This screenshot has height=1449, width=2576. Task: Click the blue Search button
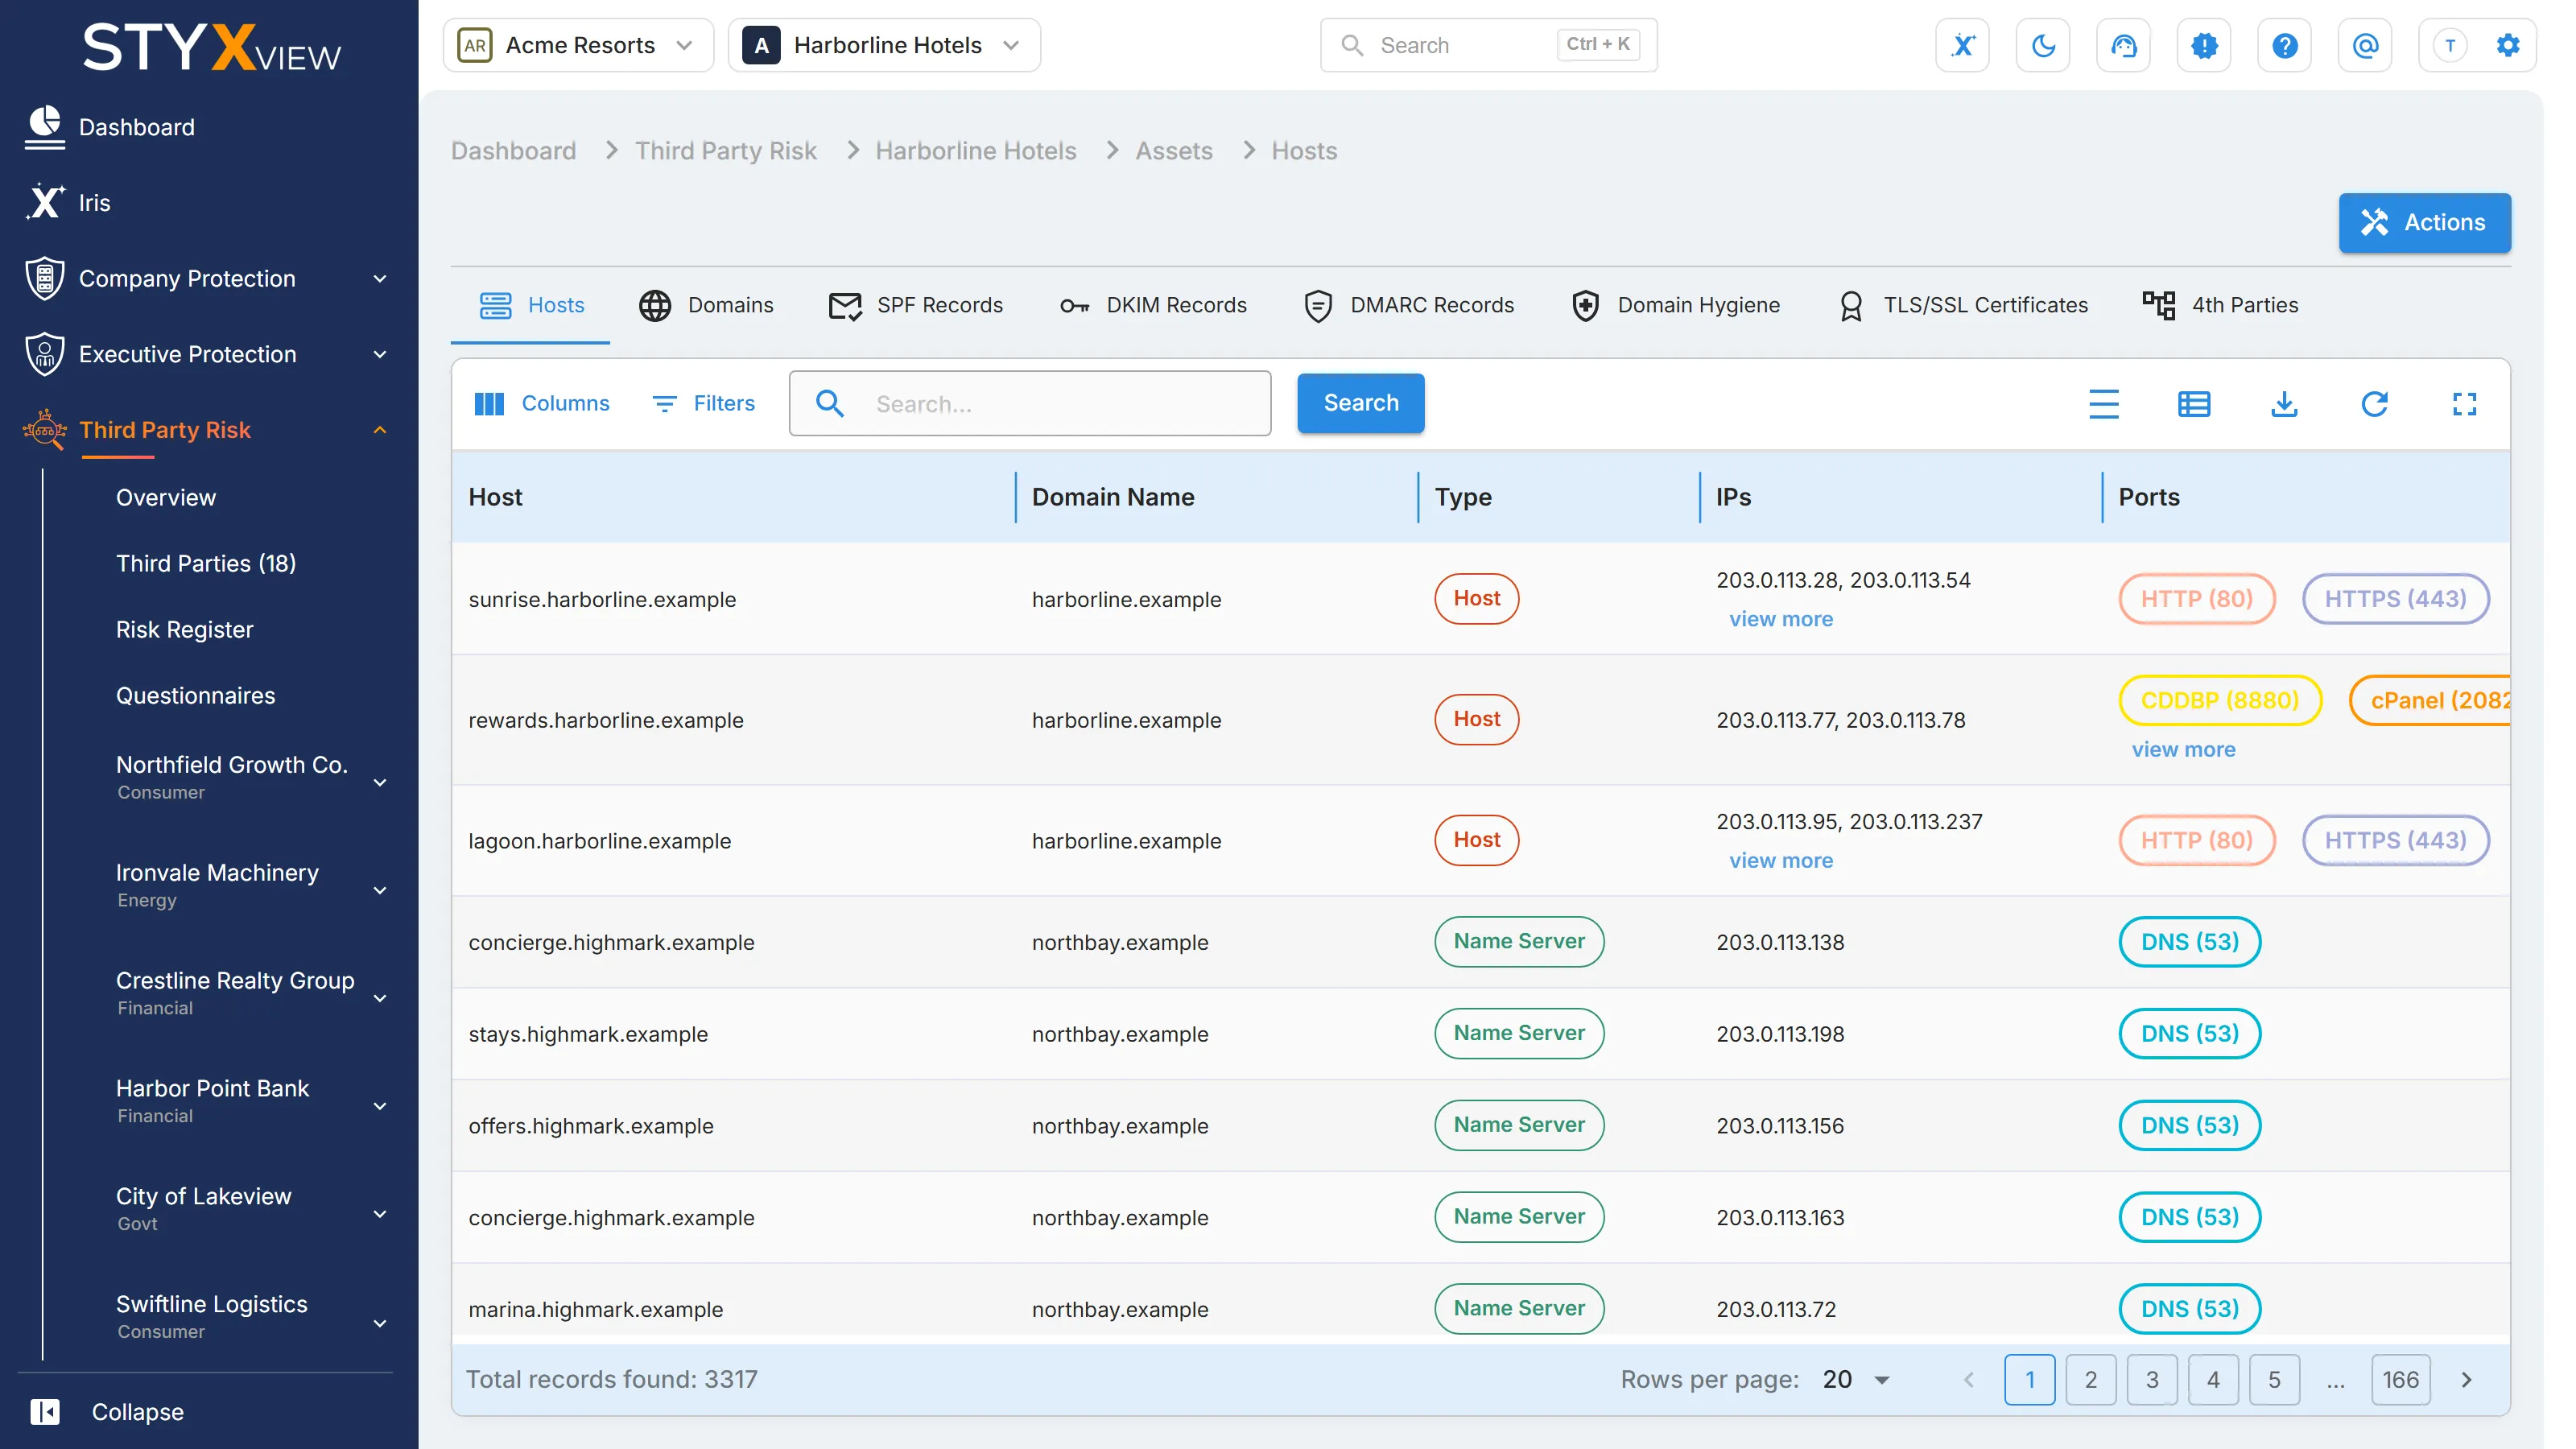1360,403
